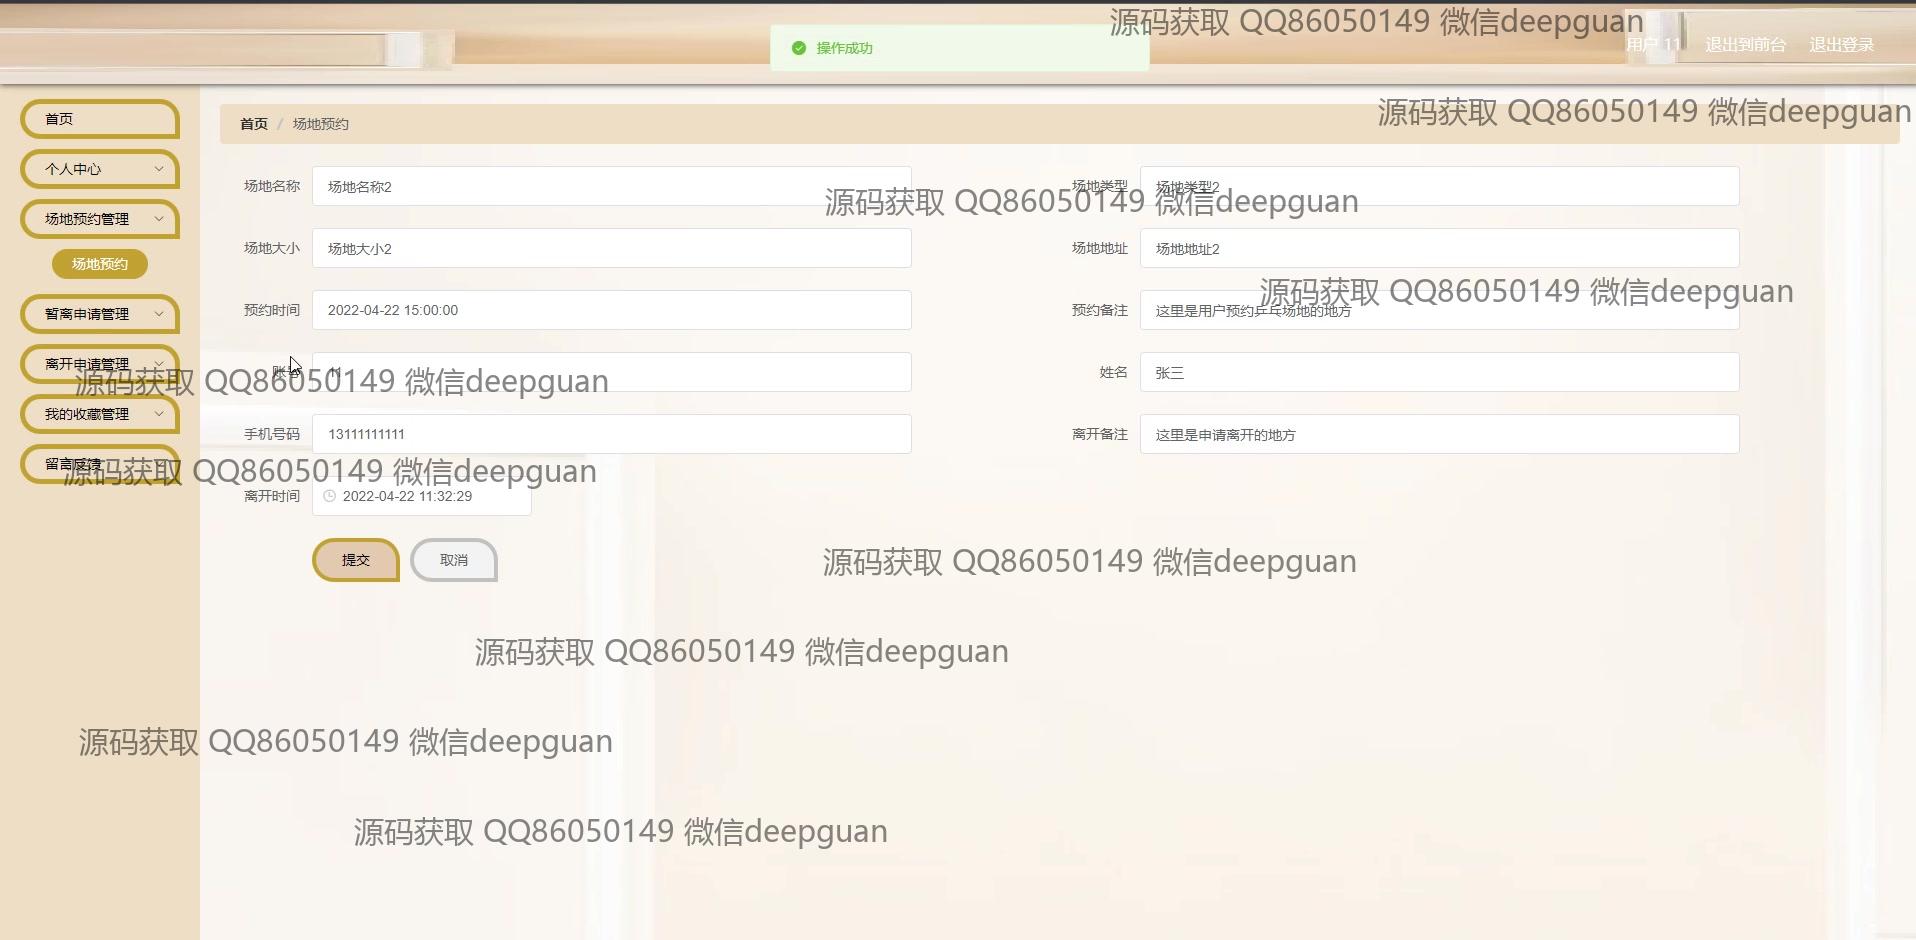Click 场地预约 in the breadcrumb
Viewport: 1916px width, 940px height.
[321, 124]
